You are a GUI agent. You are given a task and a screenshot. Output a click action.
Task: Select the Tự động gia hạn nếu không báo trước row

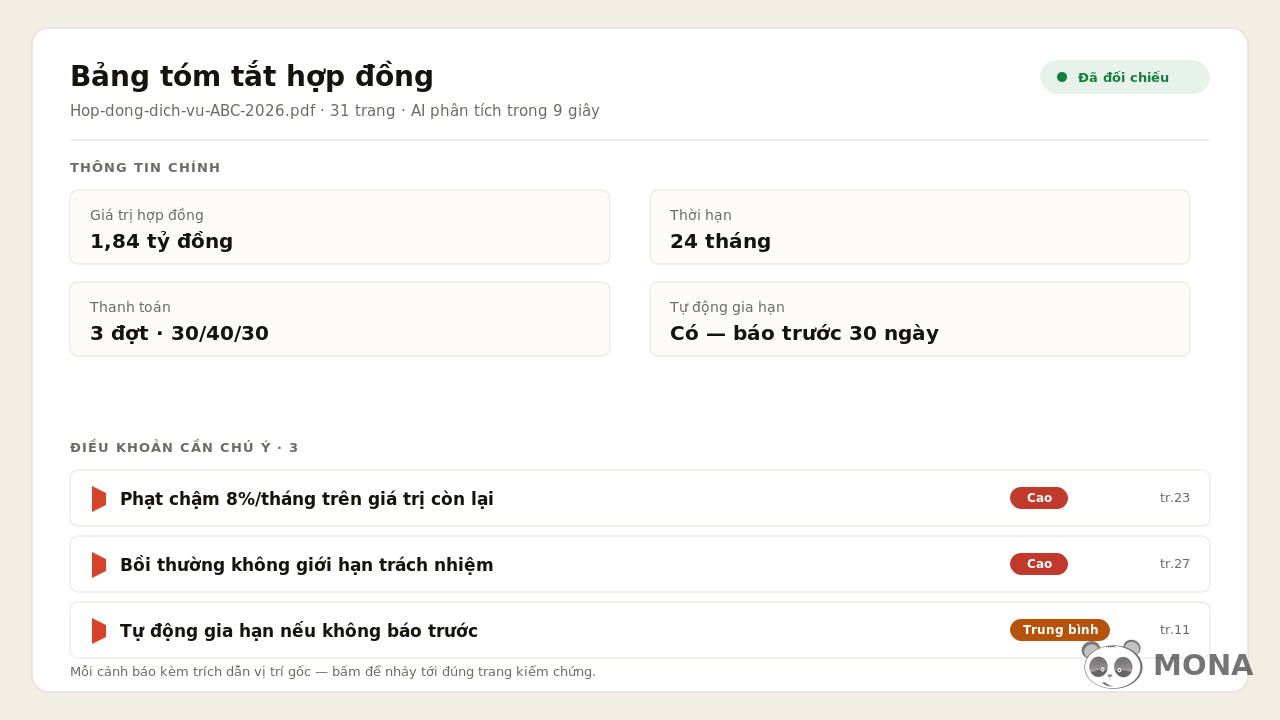640,630
